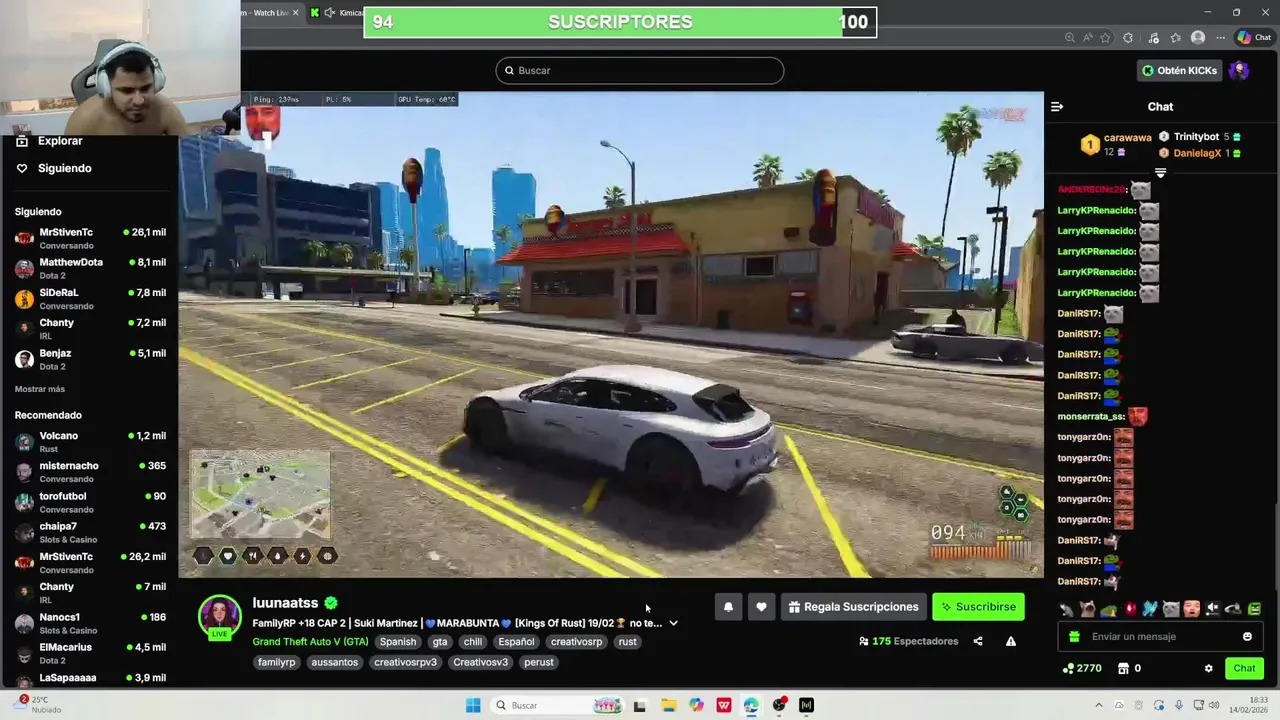Collapse the chat panel with the arrow icon
1280x720 pixels.
(x=1057, y=107)
